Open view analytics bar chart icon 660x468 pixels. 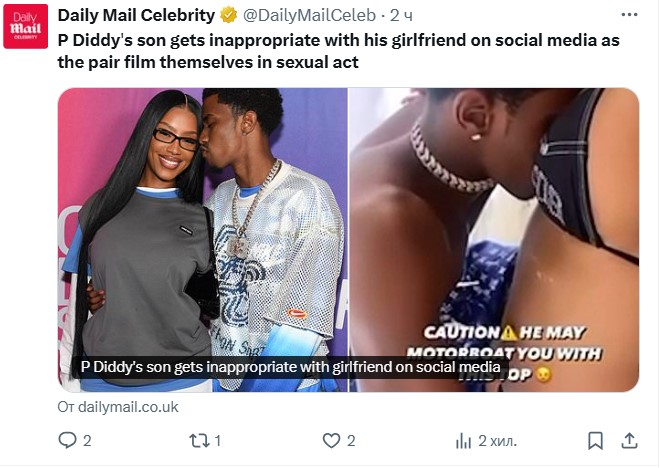coord(463,440)
